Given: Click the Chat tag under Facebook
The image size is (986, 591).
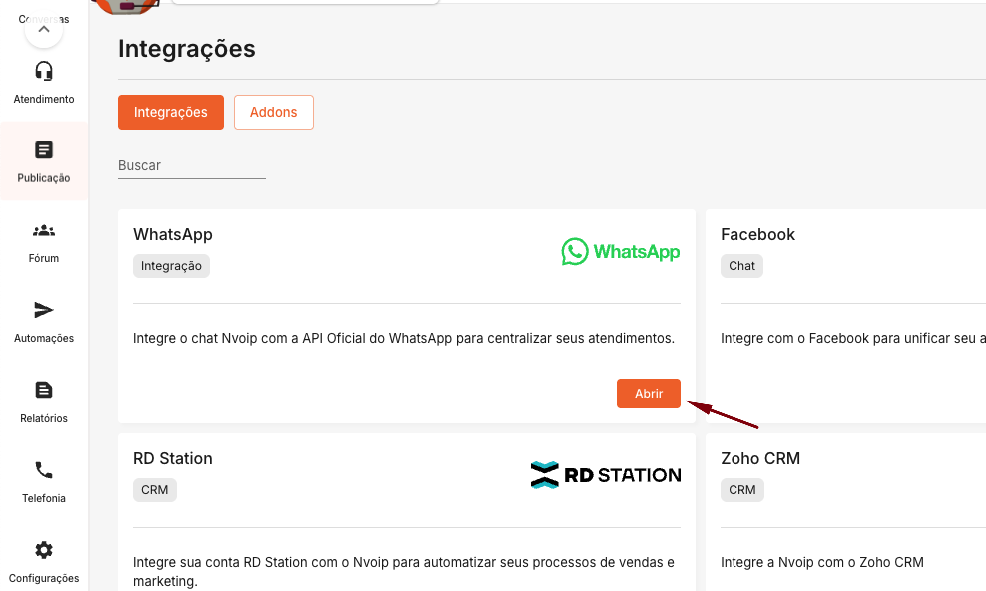Looking at the screenshot, I should point(742,266).
